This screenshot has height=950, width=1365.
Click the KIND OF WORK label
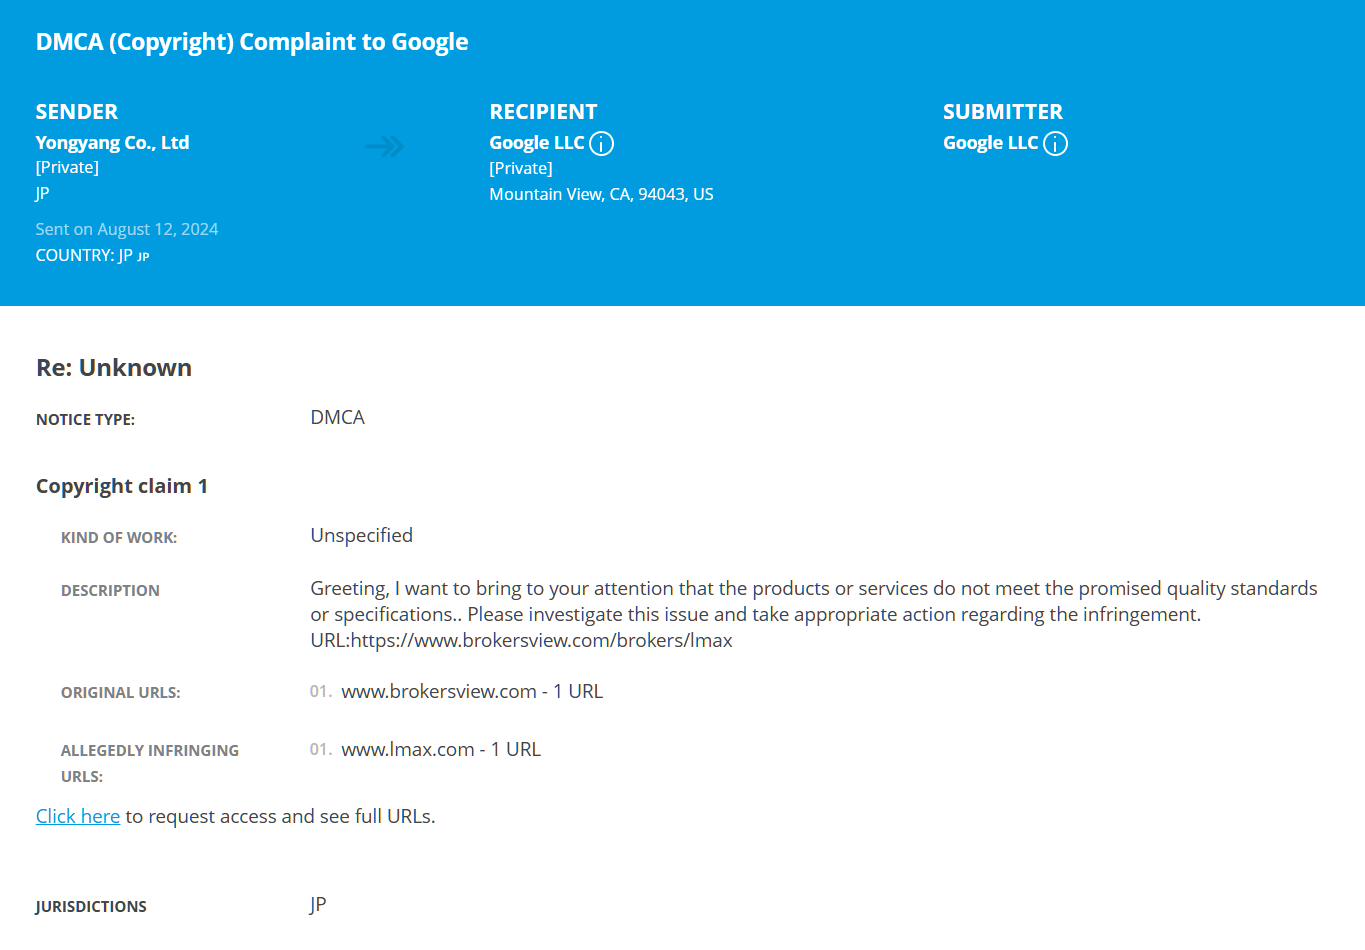(119, 537)
